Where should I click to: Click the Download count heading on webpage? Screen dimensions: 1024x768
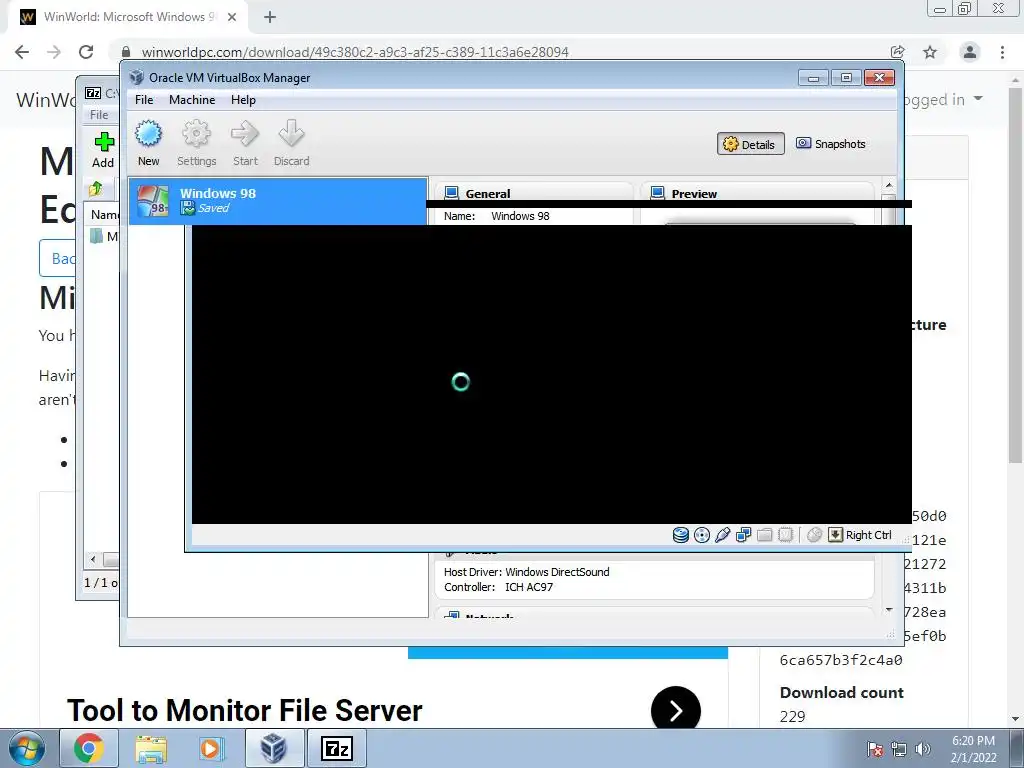pyautogui.click(x=842, y=692)
